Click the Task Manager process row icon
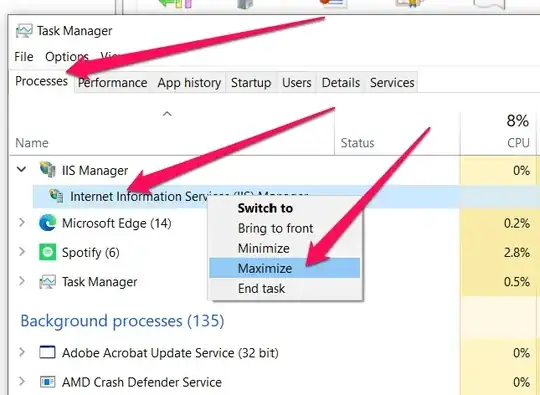The width and height of the screenshot is (540, 395). [48, 281]
